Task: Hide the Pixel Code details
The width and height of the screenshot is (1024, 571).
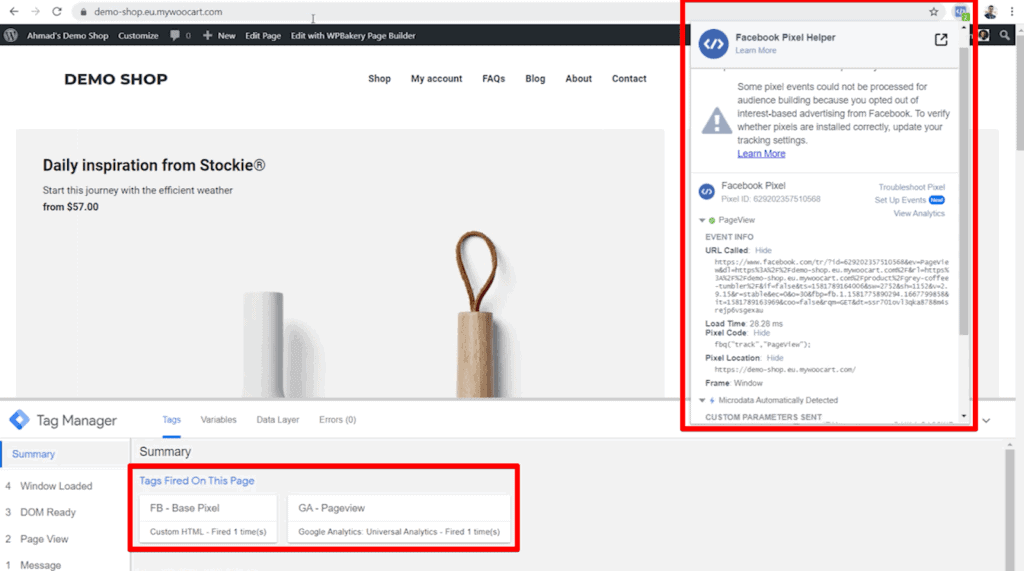Action: click(761, 332)
